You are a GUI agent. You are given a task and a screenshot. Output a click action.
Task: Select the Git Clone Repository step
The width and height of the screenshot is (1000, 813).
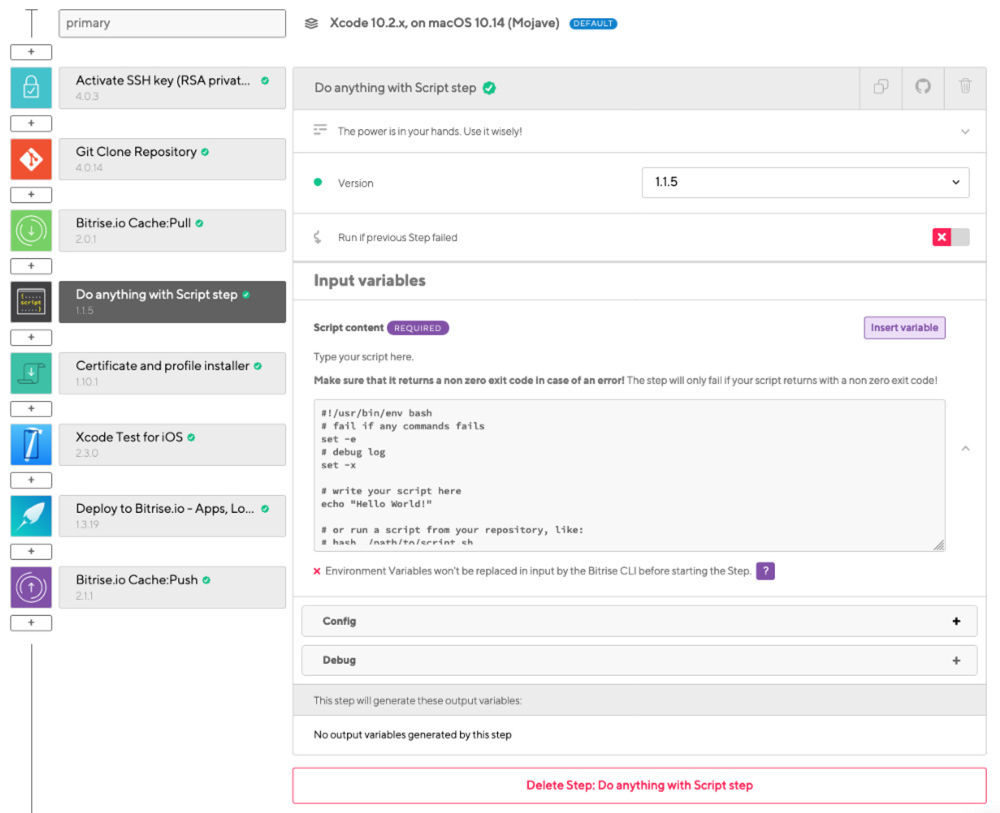click(172, 159)
